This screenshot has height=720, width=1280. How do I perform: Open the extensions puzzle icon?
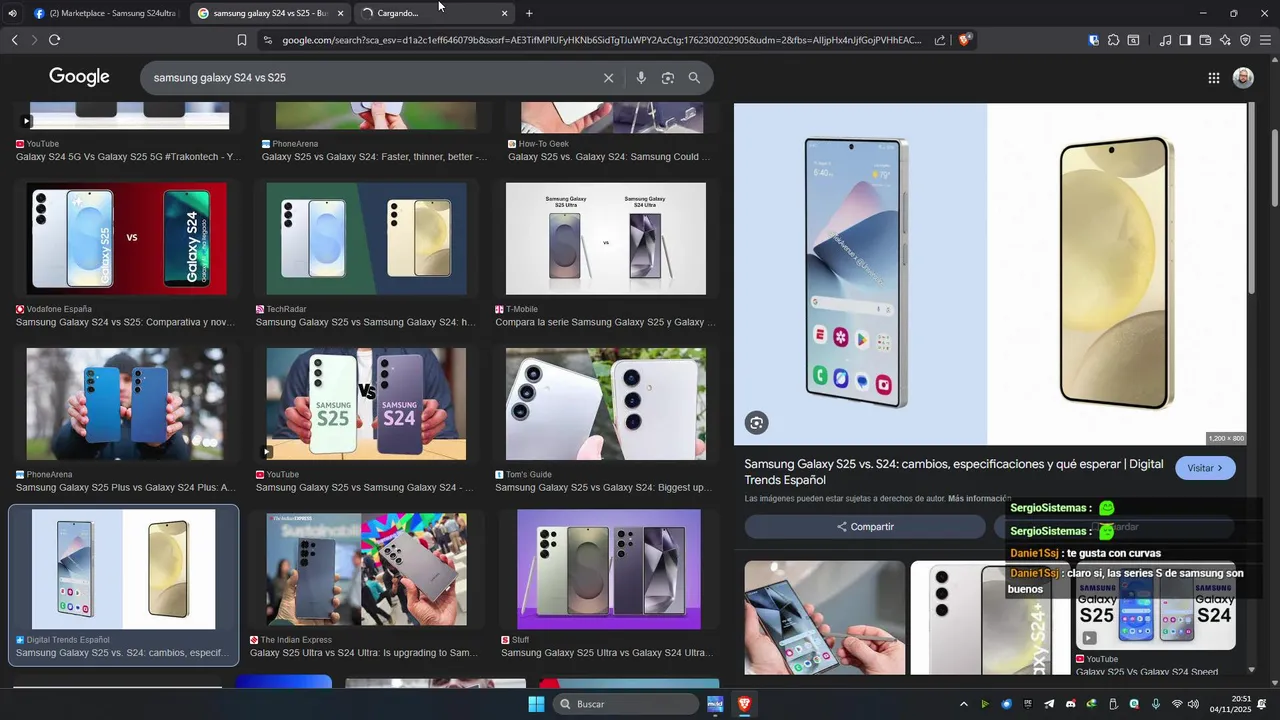[1114, 40]
